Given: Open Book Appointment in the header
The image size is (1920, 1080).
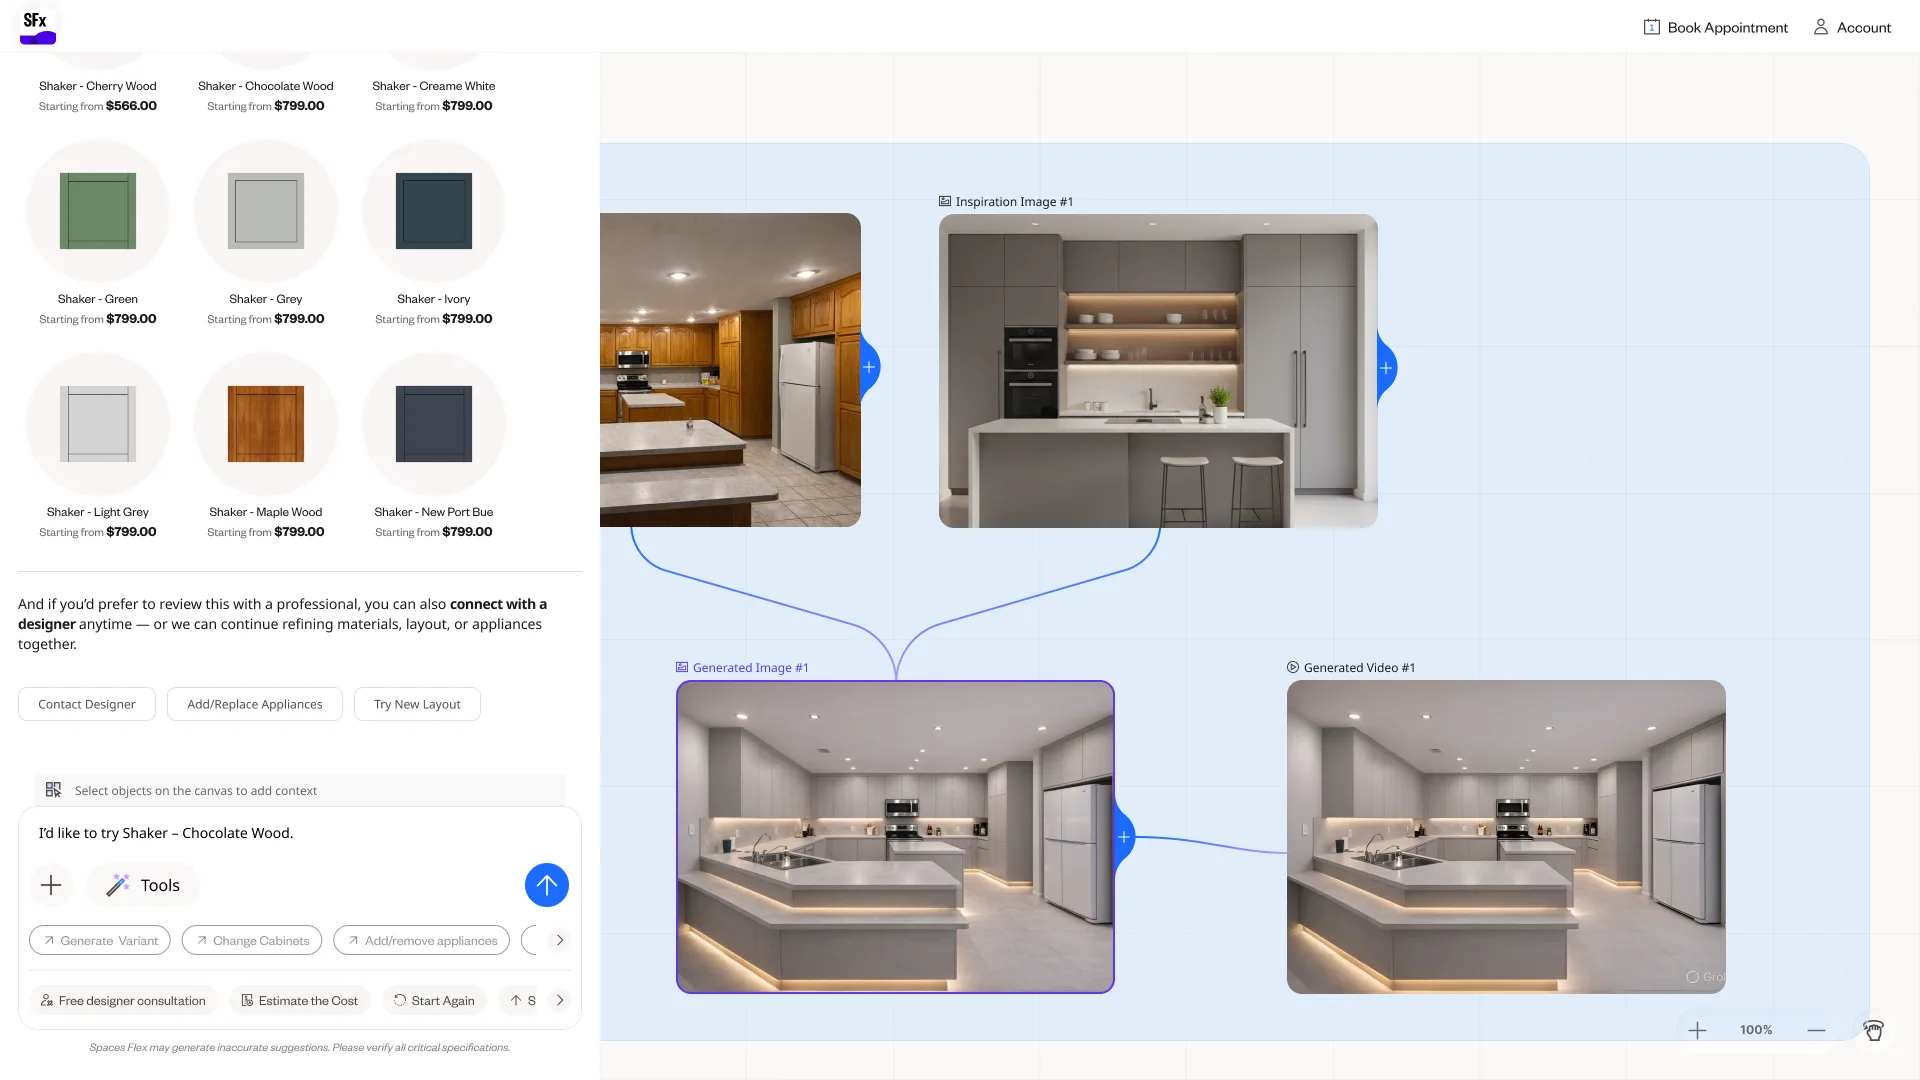Looking at the screenshot, I should tap(1715, 27).
